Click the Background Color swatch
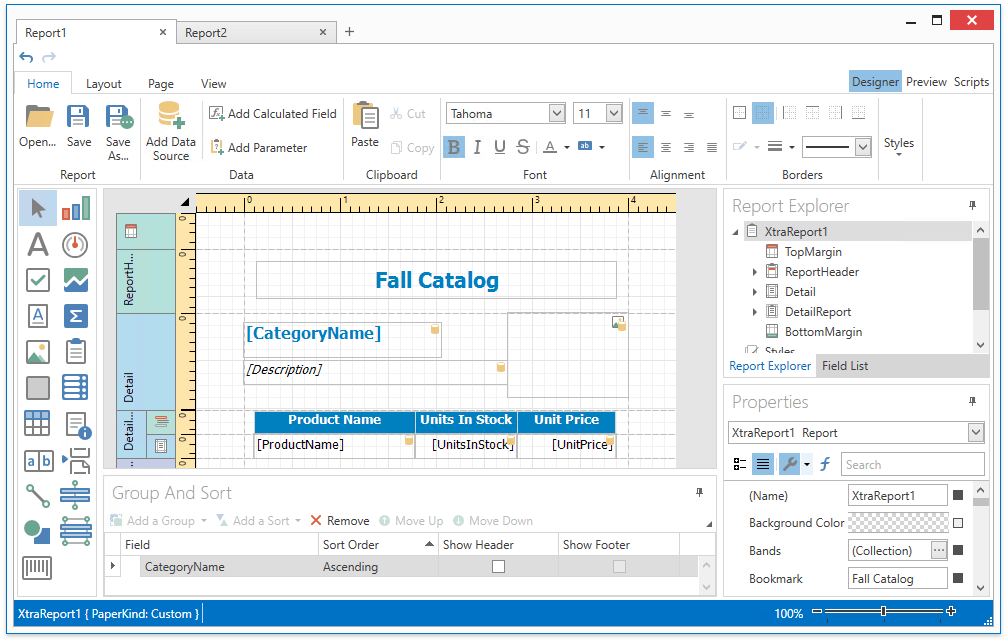 point(898,523)
